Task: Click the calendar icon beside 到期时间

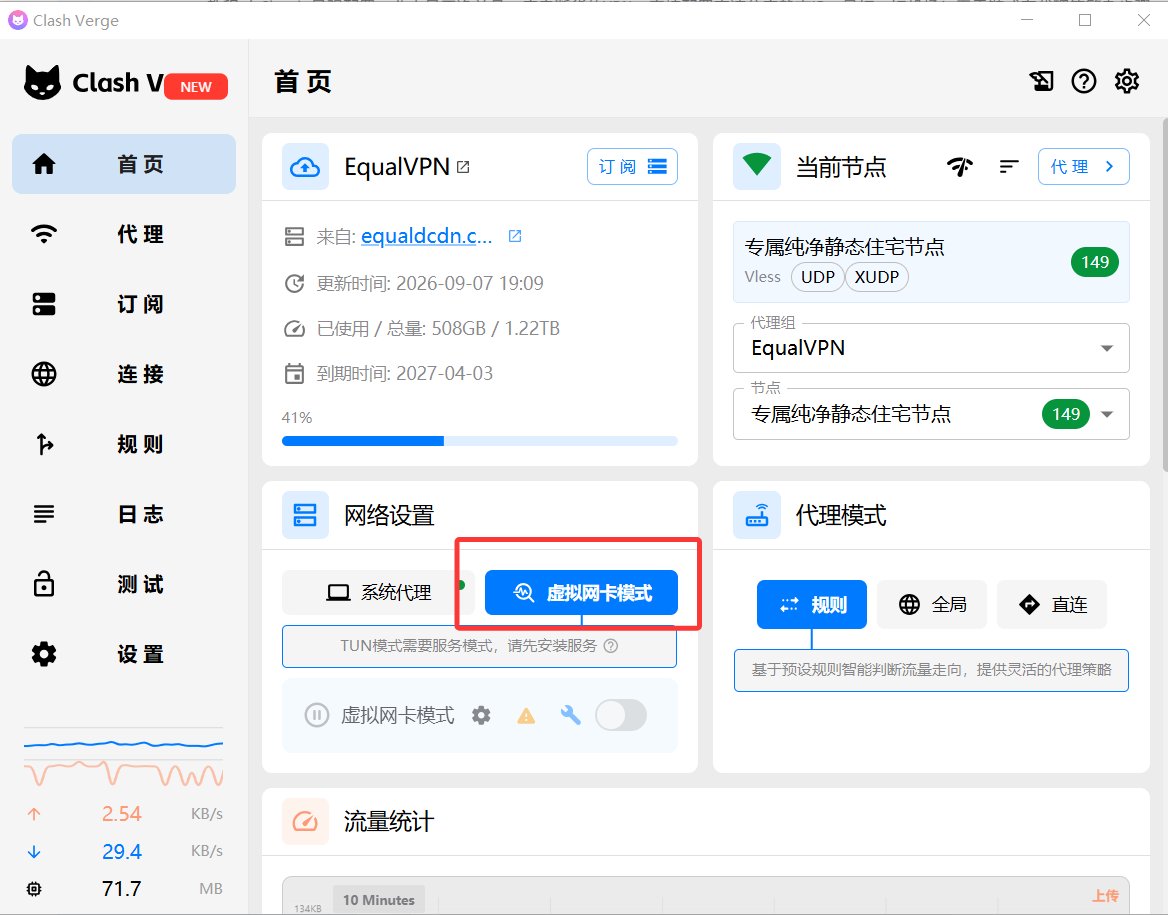Action: (x=295, y=373)
